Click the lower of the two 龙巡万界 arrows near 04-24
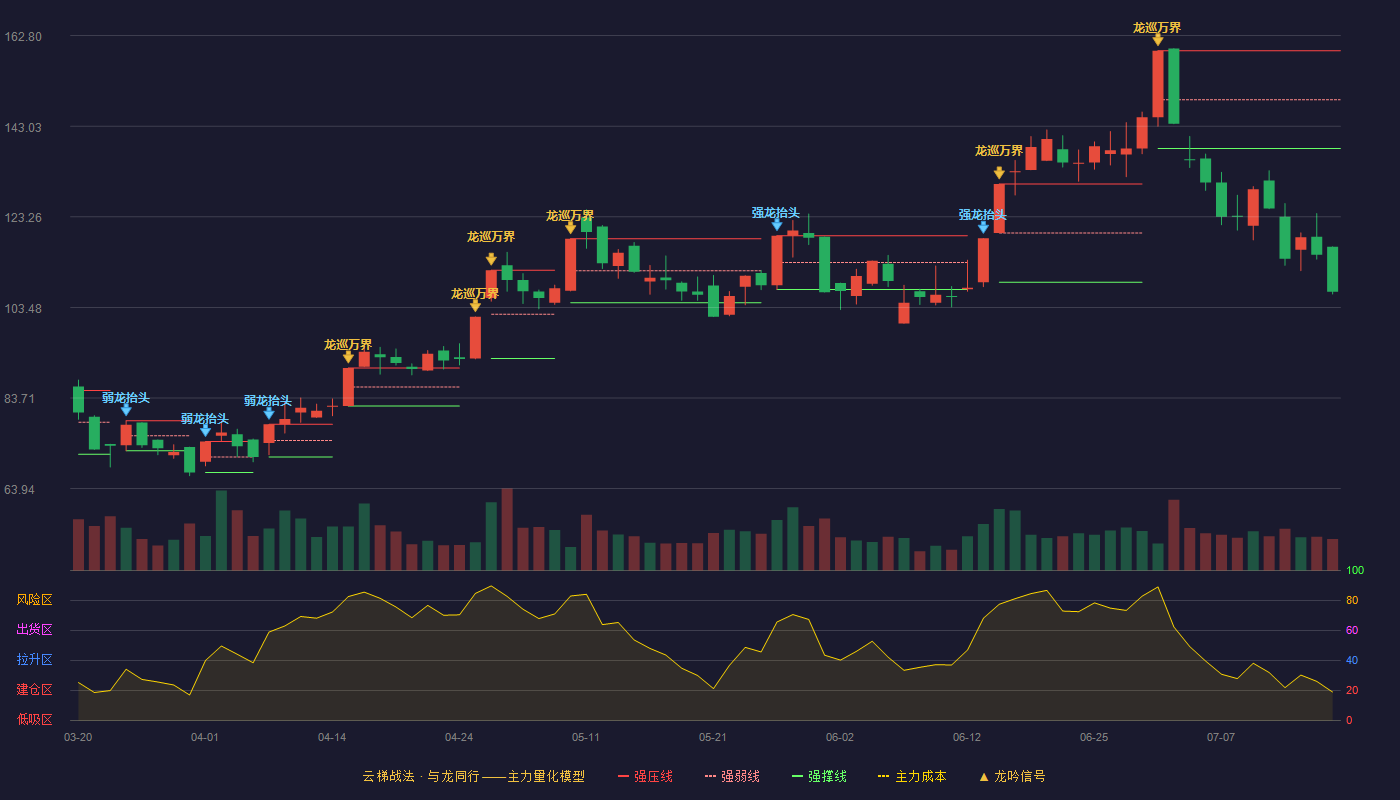 (x=475, y=306)
